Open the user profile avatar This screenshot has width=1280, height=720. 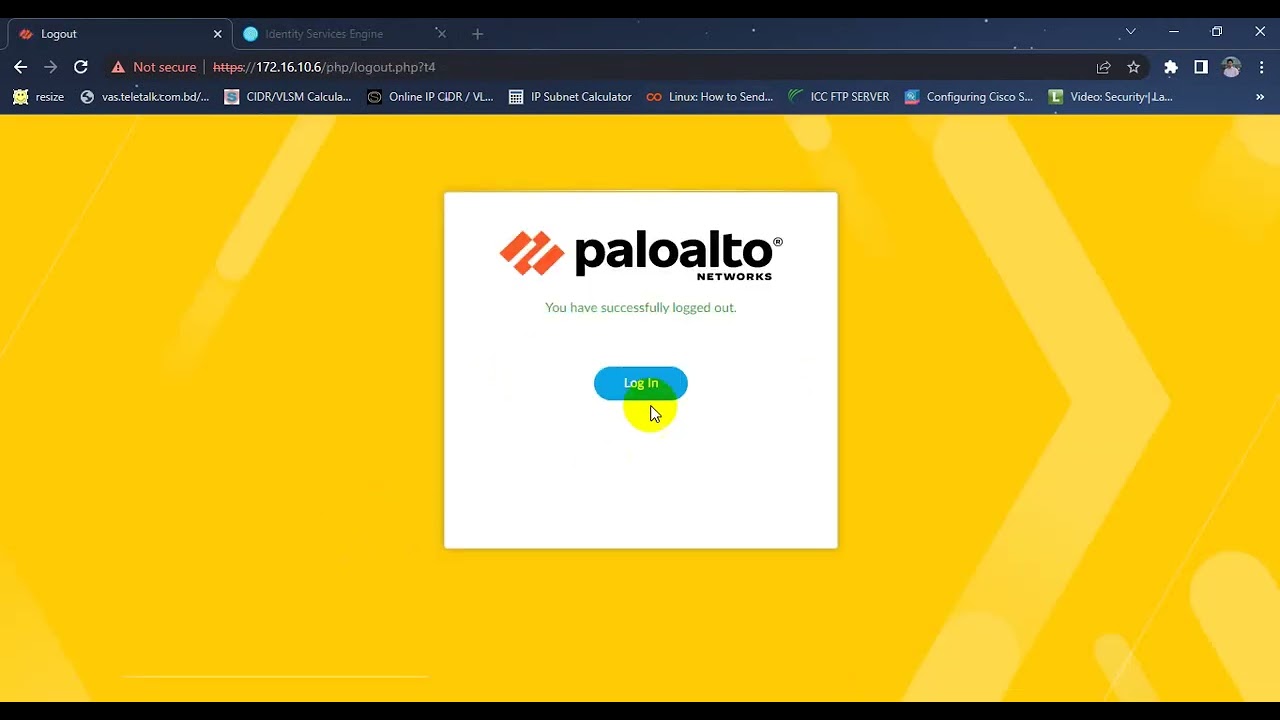[x=1231, y=67]
